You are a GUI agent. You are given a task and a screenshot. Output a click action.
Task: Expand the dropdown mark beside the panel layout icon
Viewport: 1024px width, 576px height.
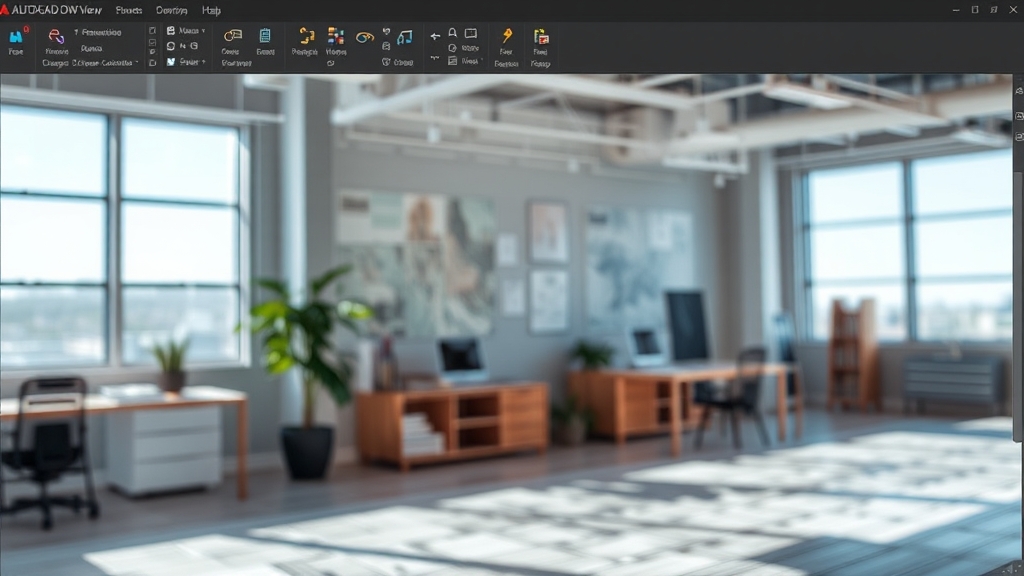(x=481, y=61)
